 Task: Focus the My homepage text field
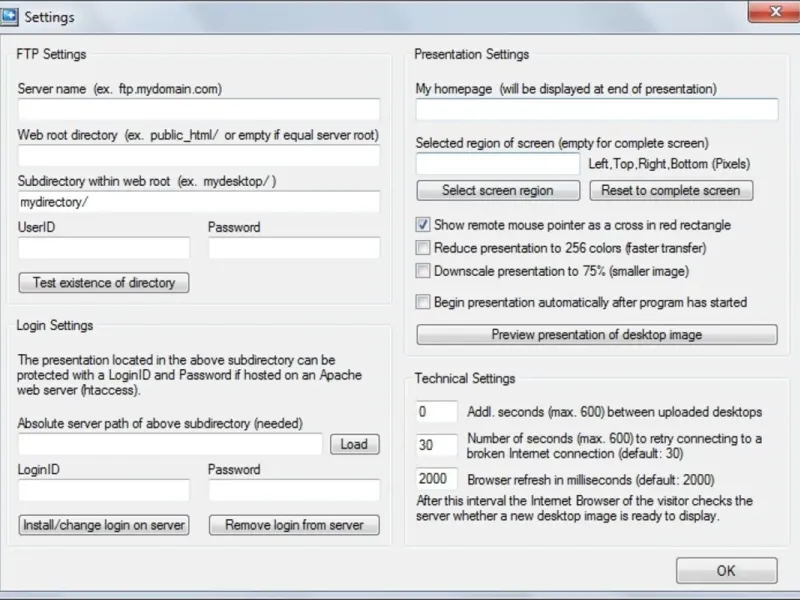596,110
